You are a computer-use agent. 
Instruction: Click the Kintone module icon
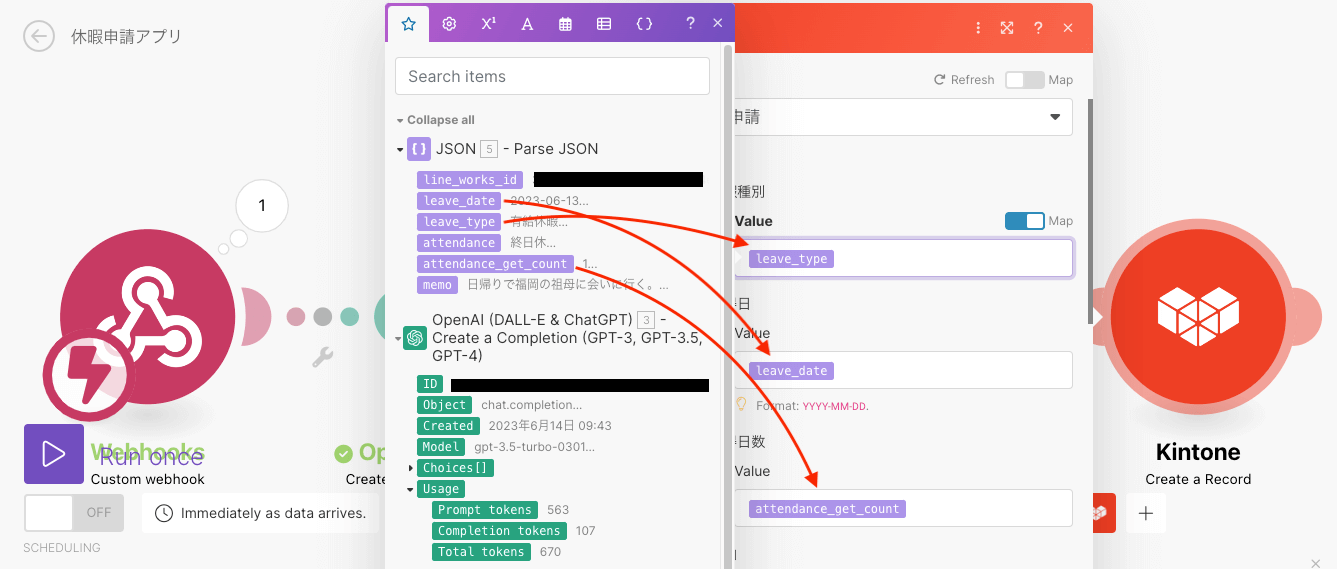pyautogui.click(x=1198, y=313)
